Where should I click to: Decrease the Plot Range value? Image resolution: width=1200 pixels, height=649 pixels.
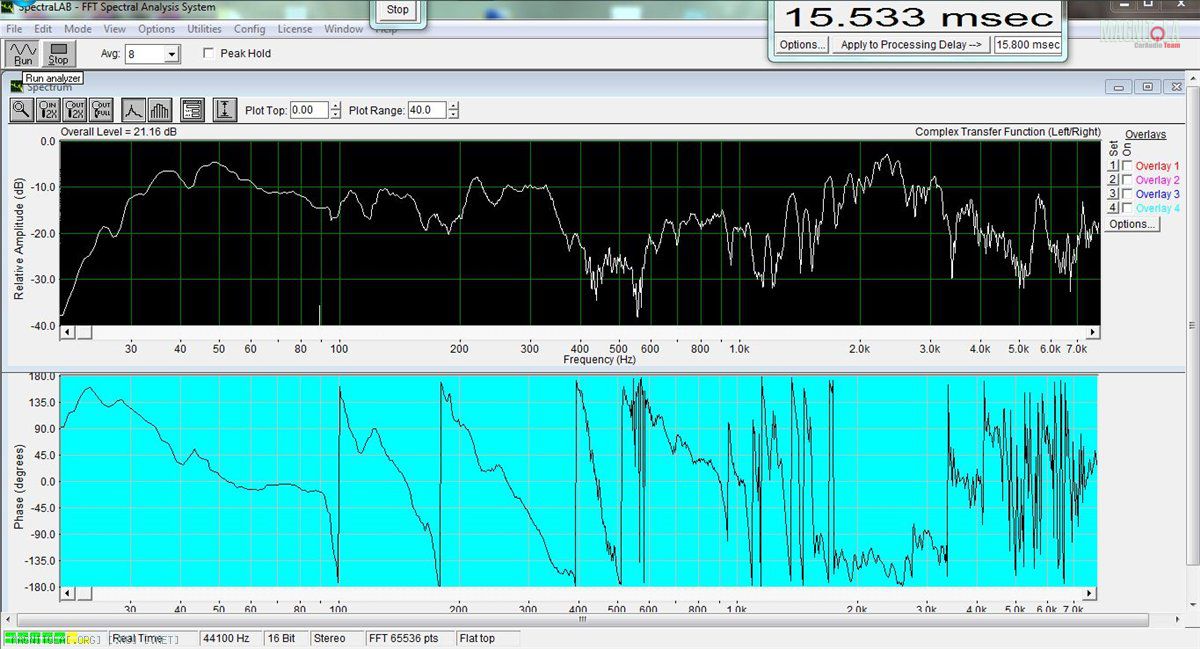pos(453,114)
